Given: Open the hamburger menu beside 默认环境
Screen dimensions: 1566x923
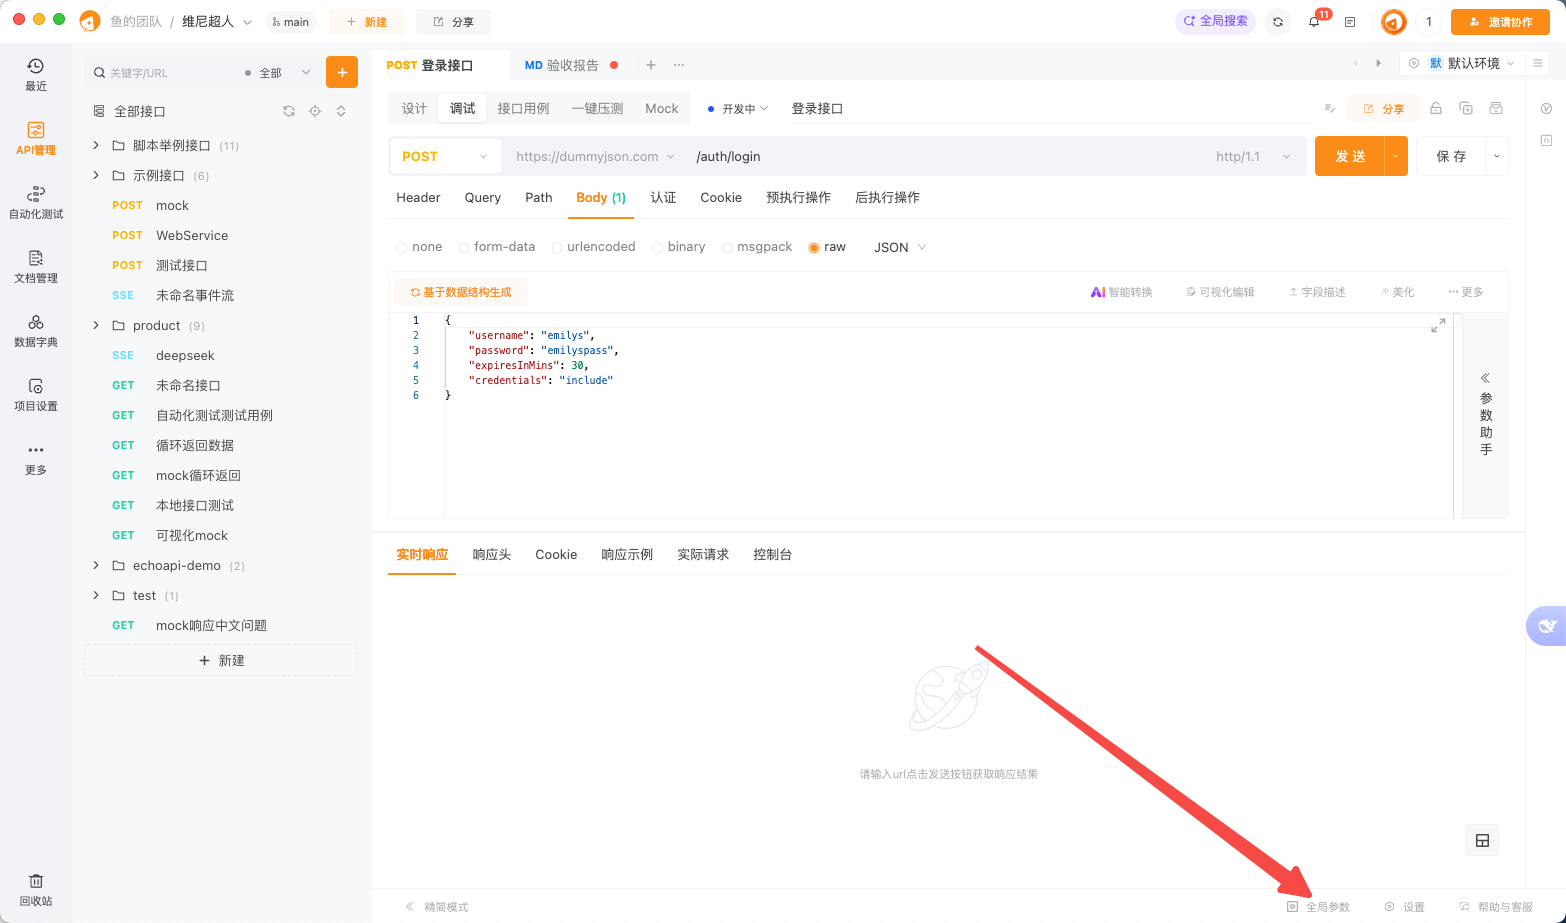Looking at the screenshot, I should 1538,63.
